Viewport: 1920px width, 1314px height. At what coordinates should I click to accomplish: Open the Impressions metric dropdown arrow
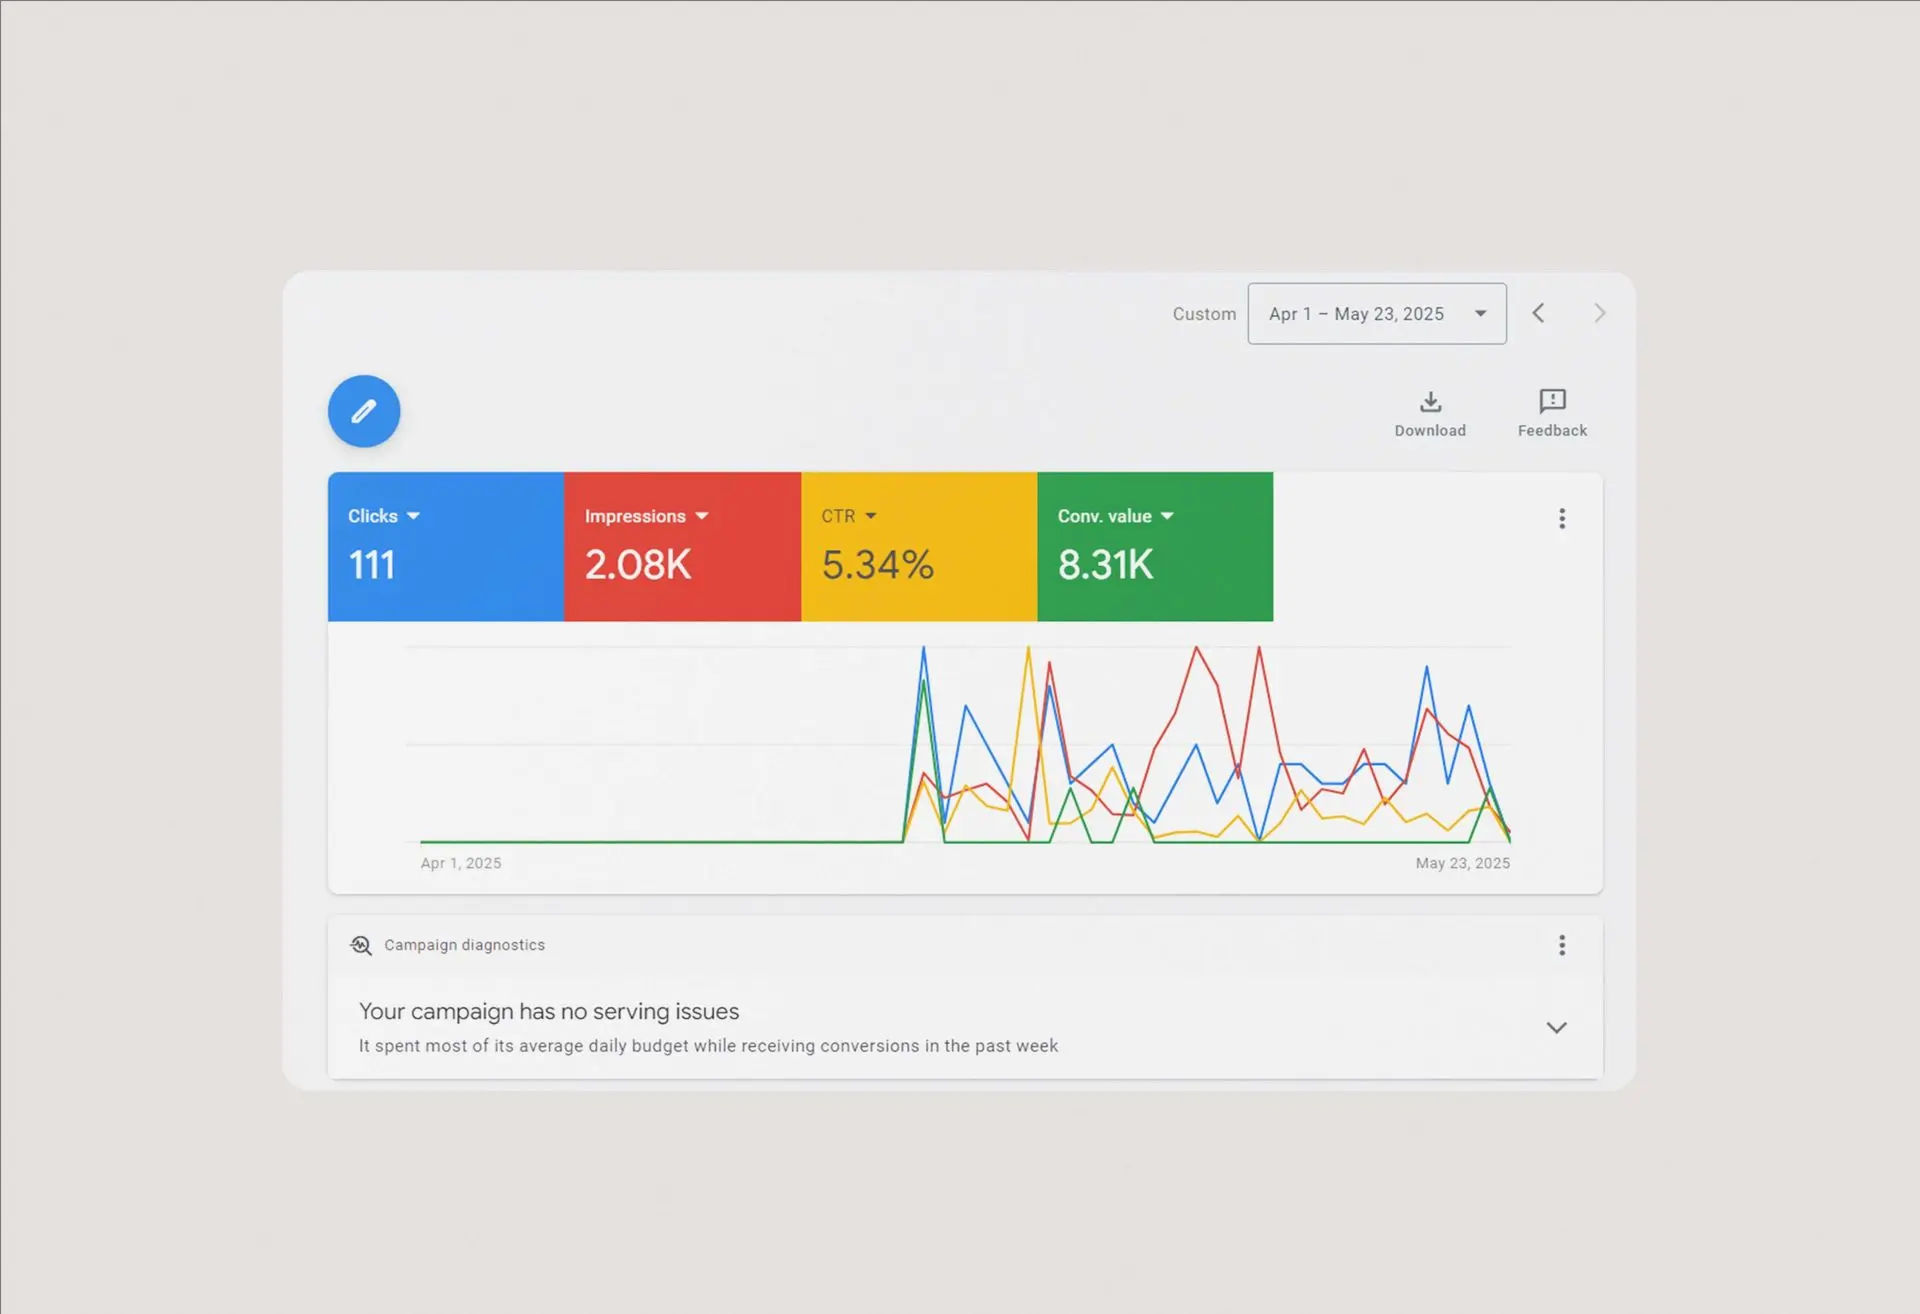(702, 516)
